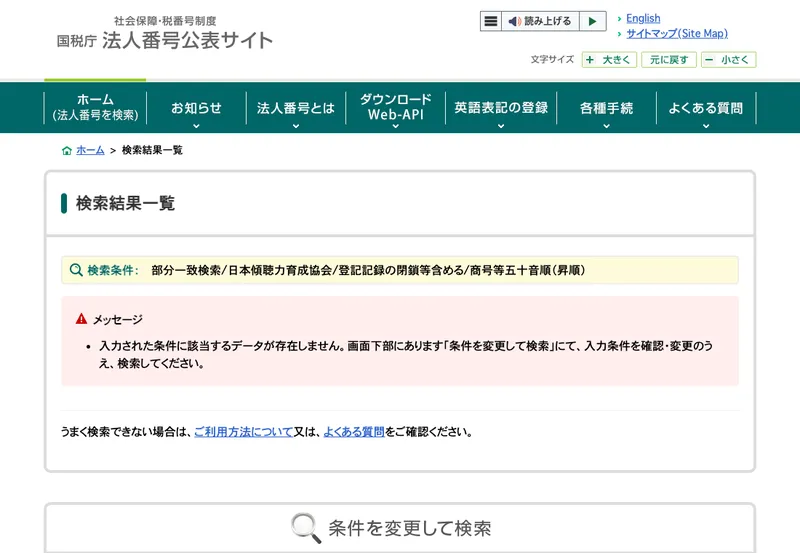Screen dimensions: 800x553
Task: Click the 検索結果一覧 page heading
Action: [x=126, y=203]
